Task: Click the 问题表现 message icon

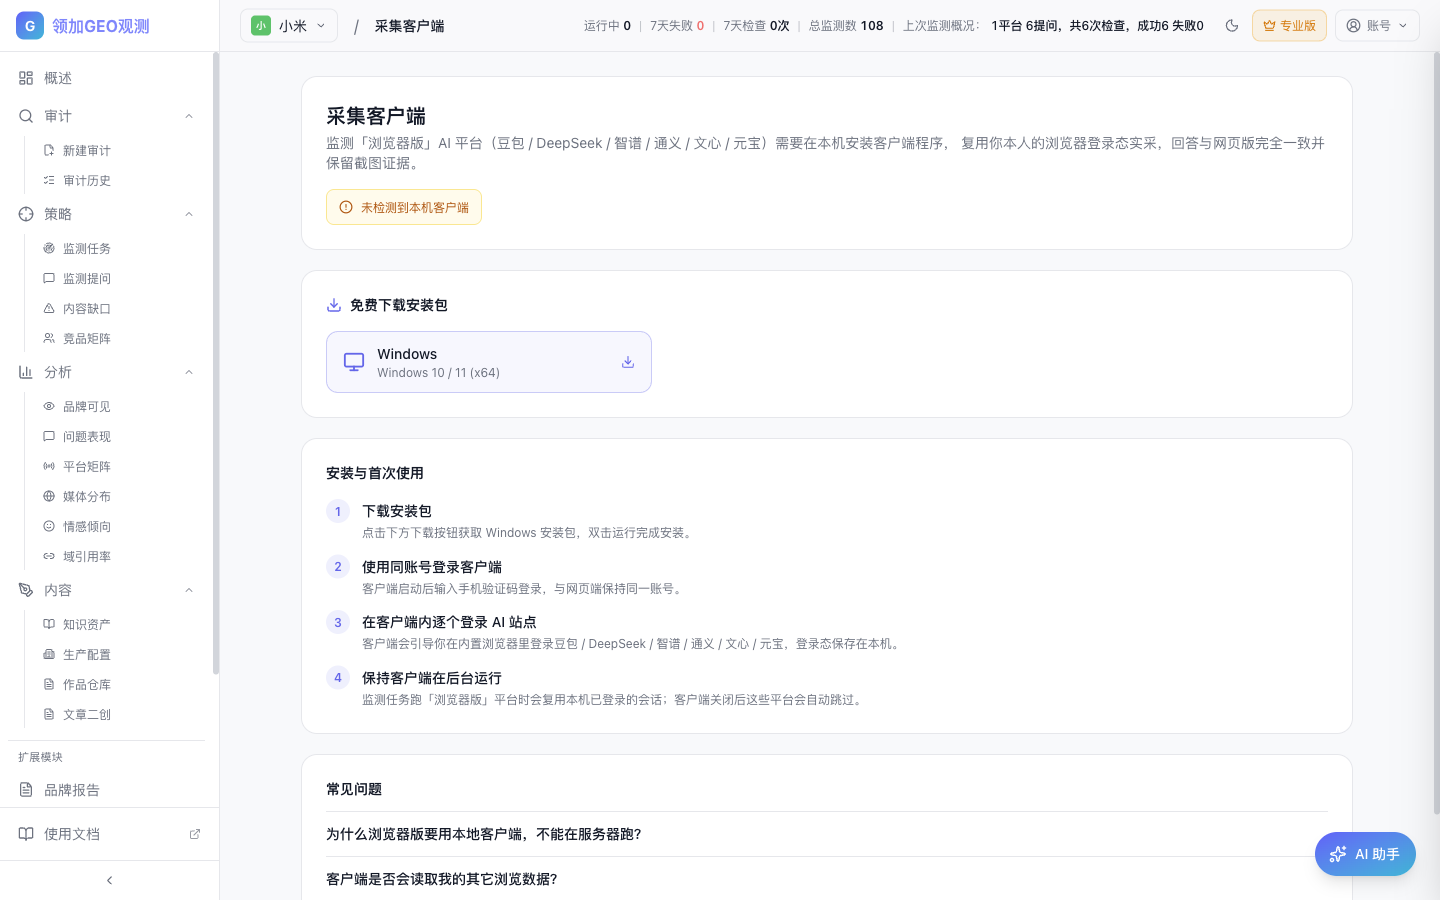Action: coord(49,436)
